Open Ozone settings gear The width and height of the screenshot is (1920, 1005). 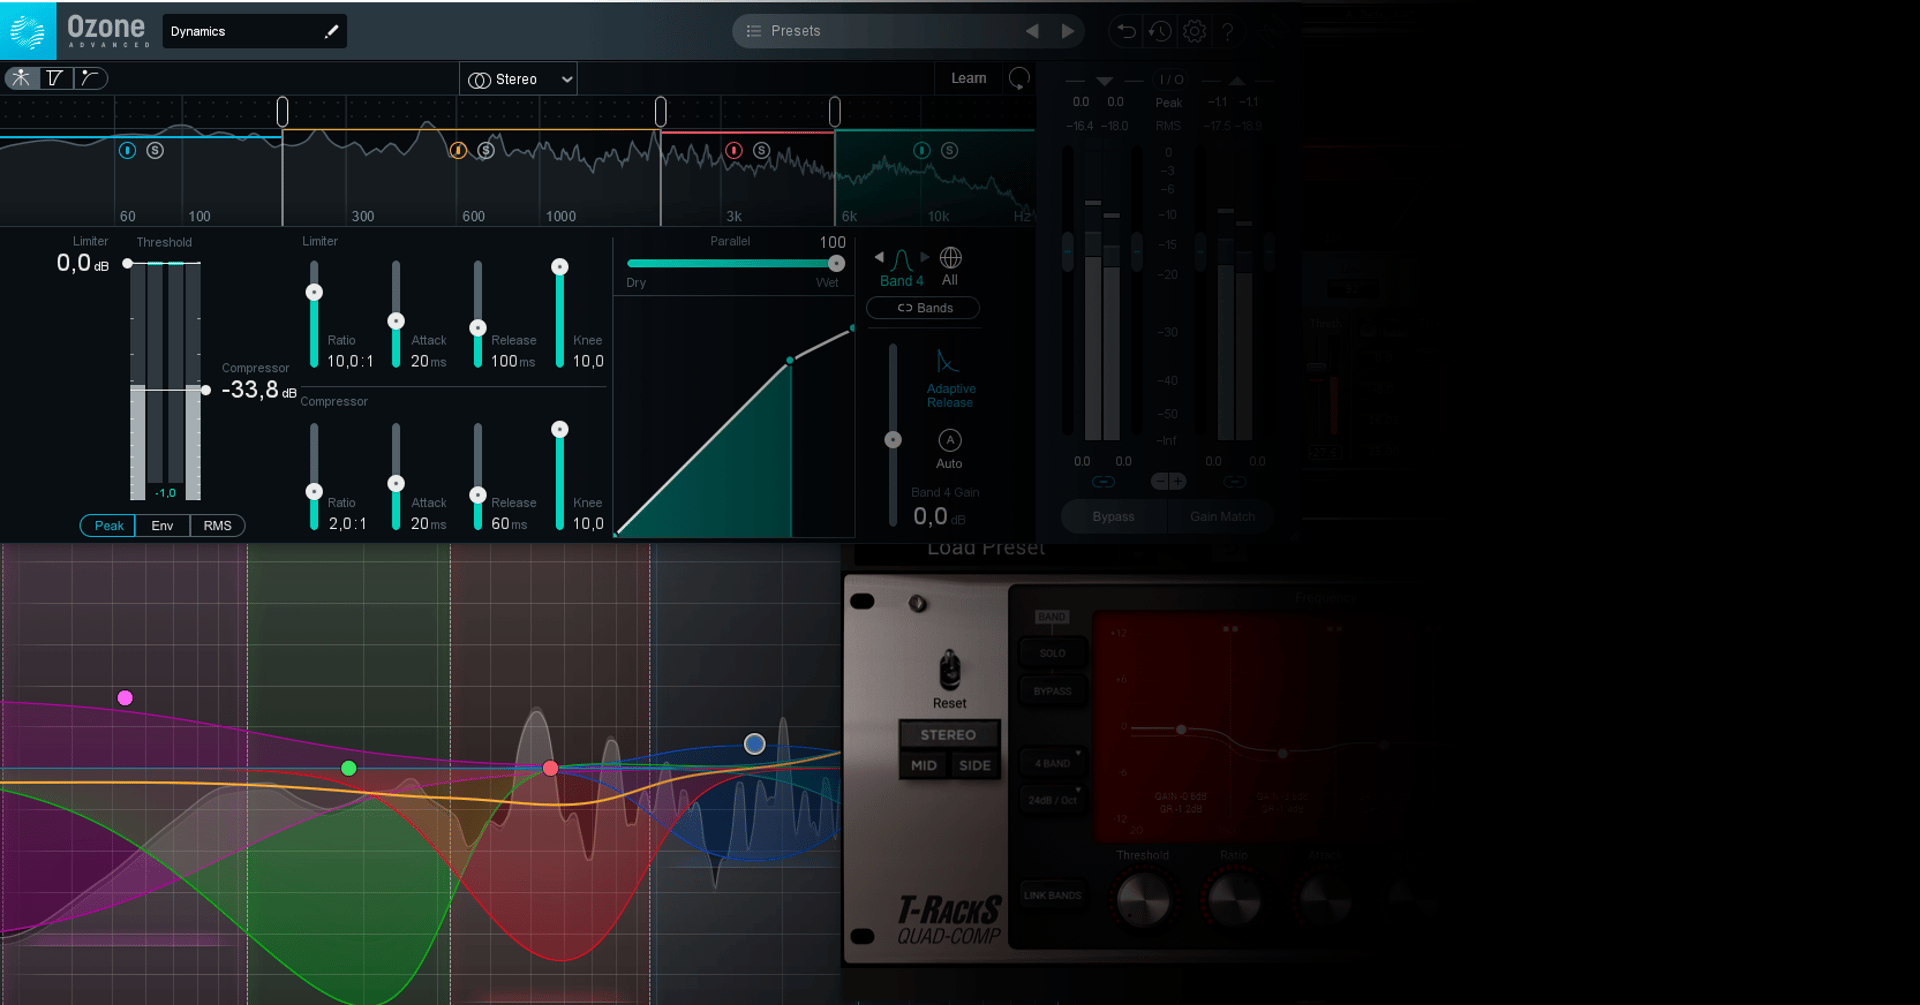[1194, 31]
